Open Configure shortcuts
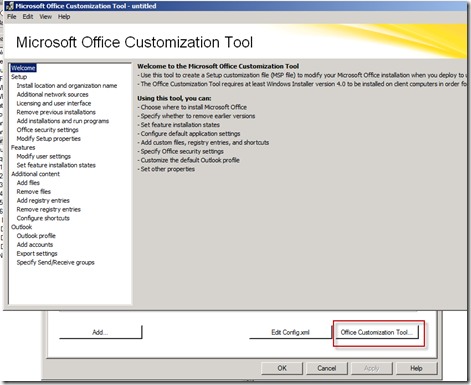 pos(43,218)
